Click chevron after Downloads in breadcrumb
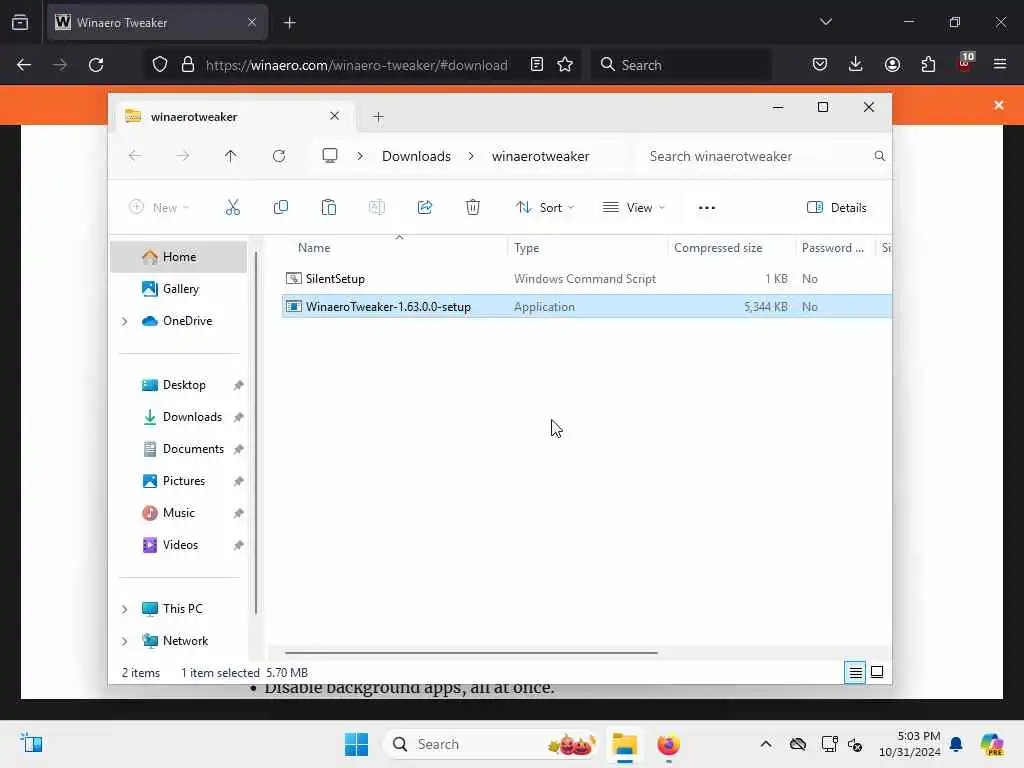Viewport: 1024px width, 768px height. pyautogui.click(x=471, y=156)
